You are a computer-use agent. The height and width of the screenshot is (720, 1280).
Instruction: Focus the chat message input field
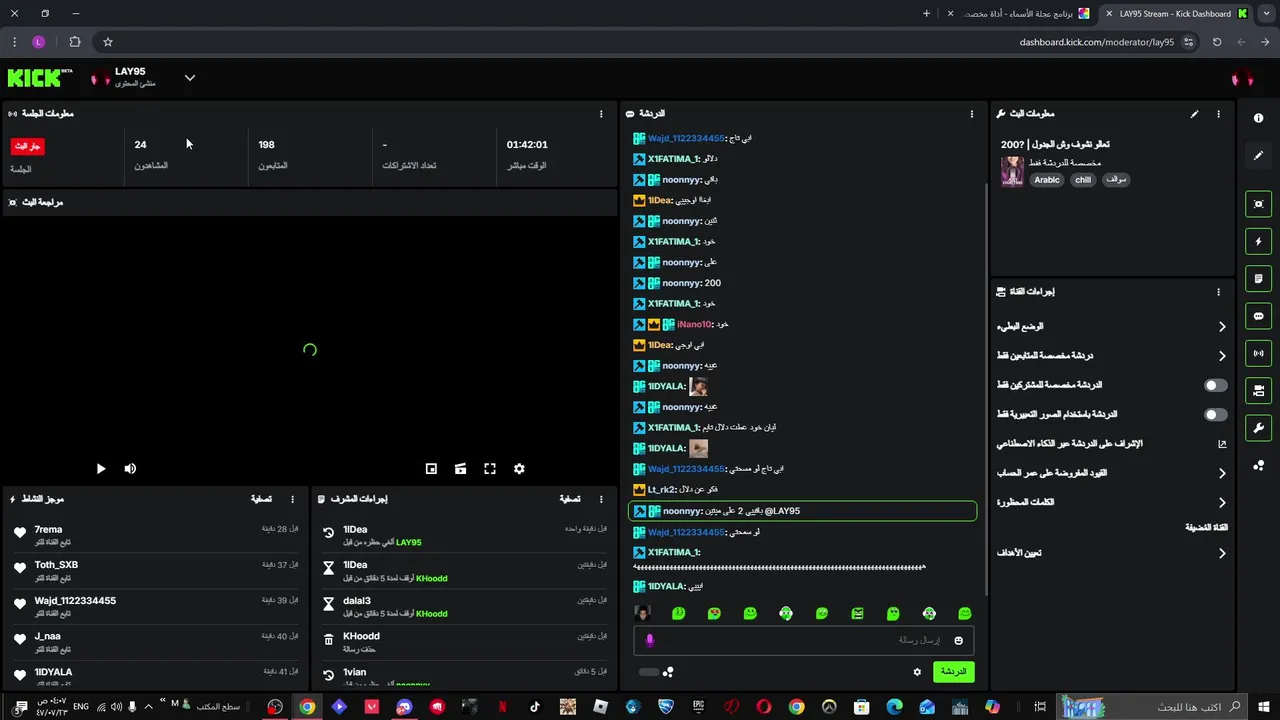804,641
